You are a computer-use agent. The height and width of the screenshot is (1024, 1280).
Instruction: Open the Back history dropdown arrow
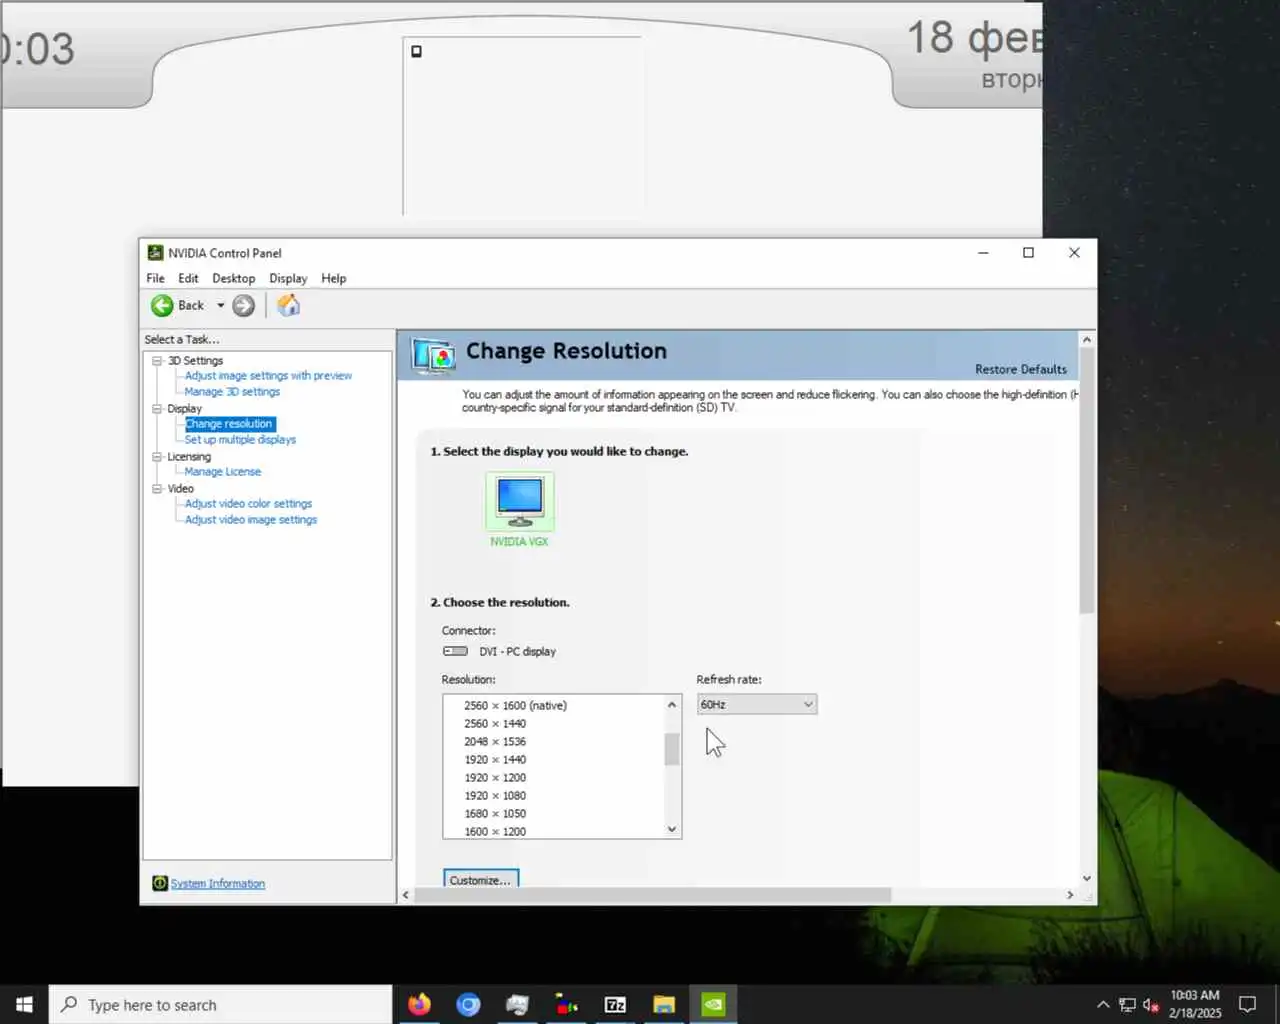[x=220, y=306]
